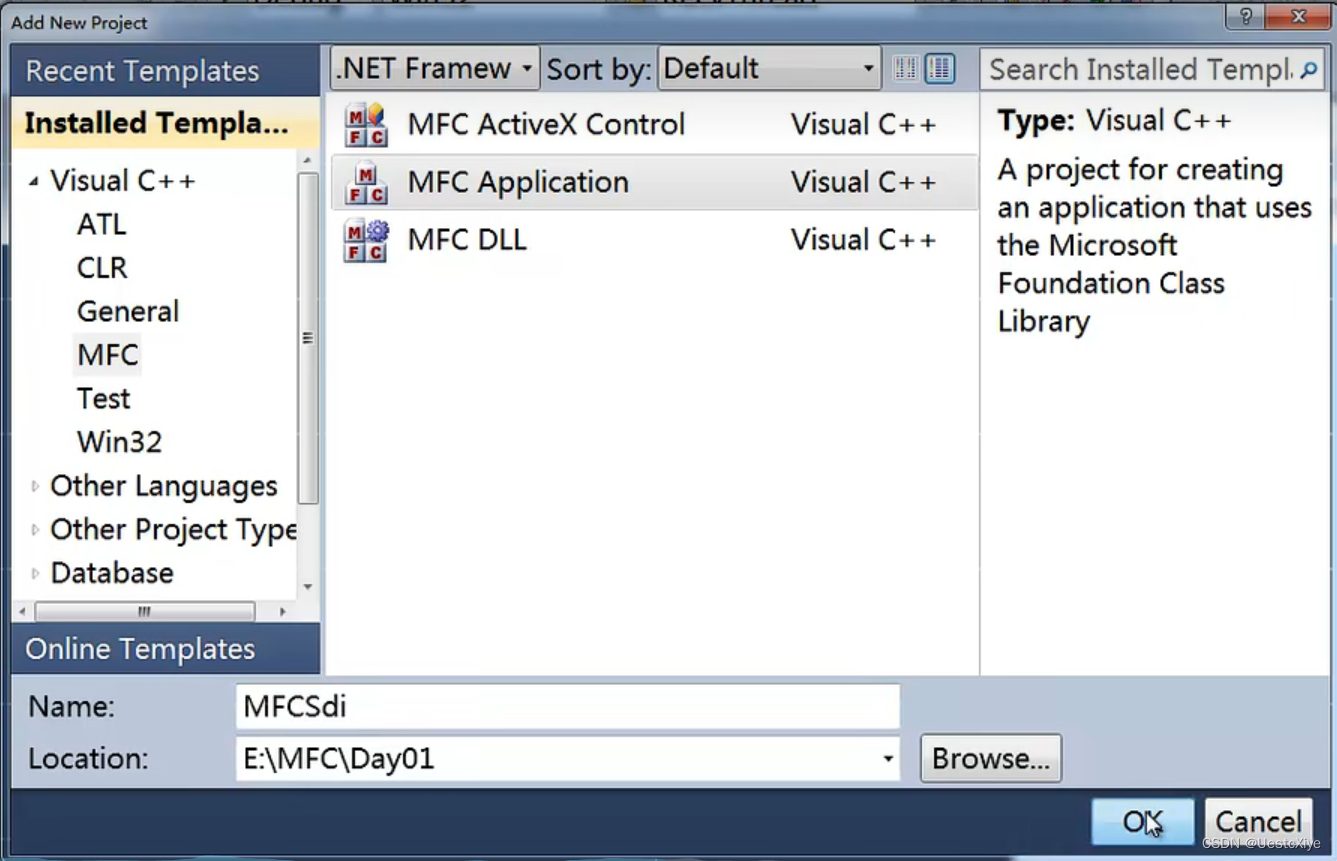Viewport: 1337px width, 861px height.
Task: Select the MFC DLL template icon
Action: 365,241
